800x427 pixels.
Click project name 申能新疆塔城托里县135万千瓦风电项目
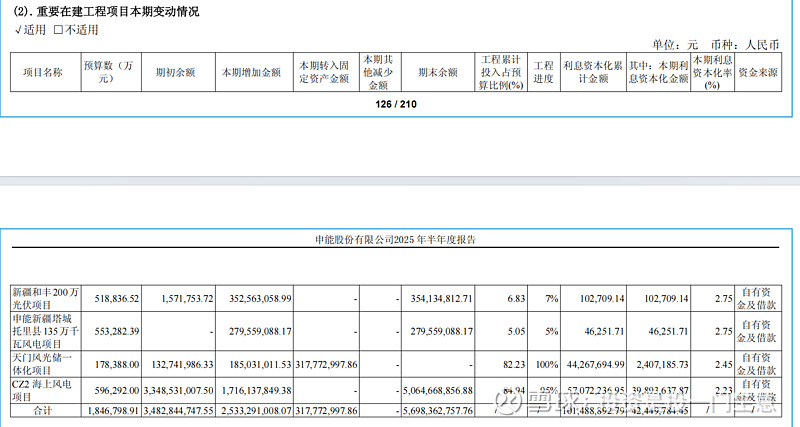45,331
